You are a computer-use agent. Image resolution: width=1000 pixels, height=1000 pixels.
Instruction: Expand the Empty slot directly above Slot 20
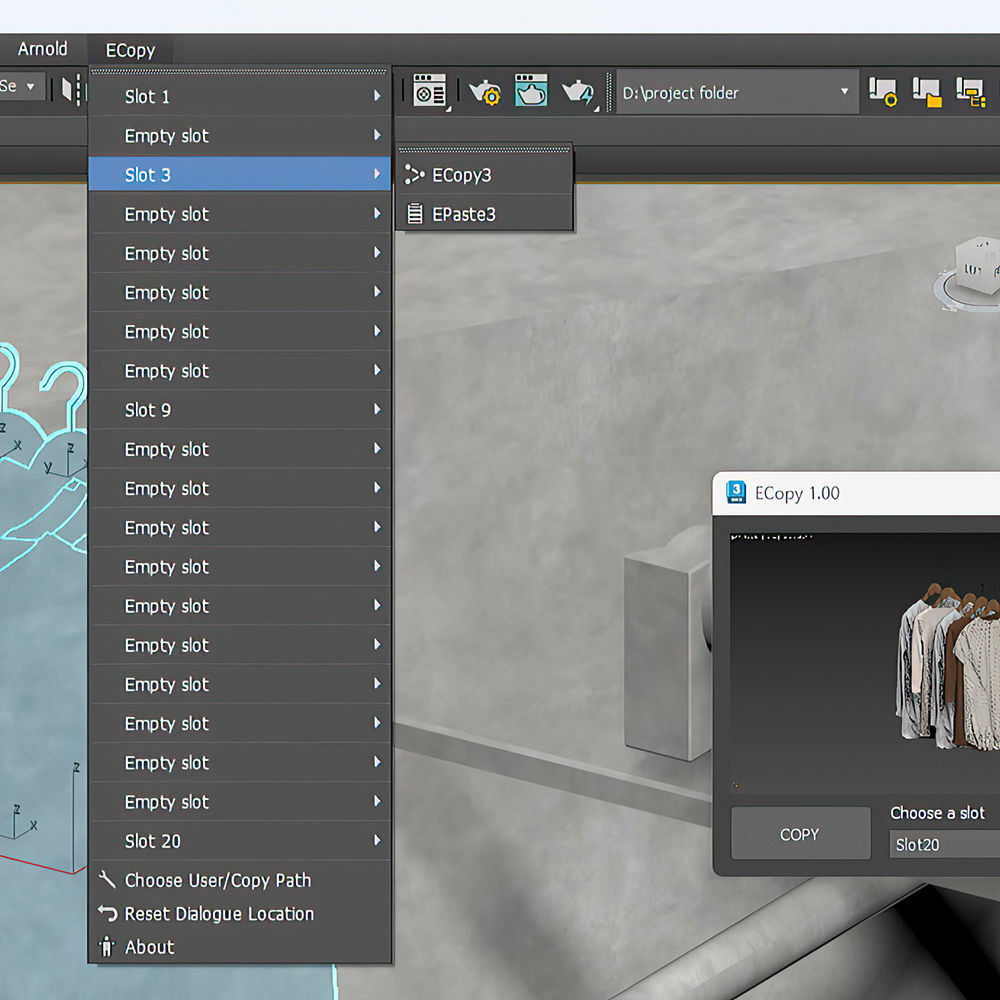pyautogui.click(x=240, y=802)
